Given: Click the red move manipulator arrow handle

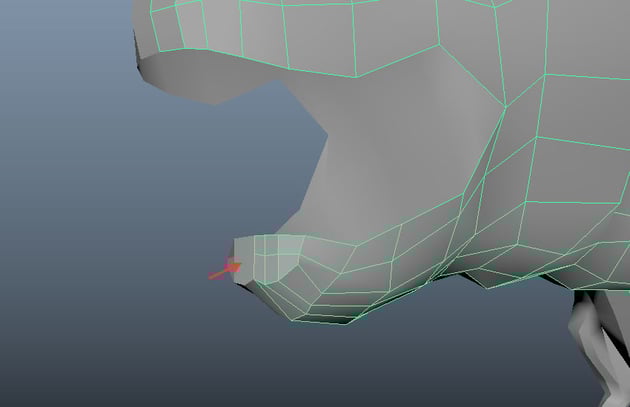Looking at the screenshot, I should (x=225, y=270).
